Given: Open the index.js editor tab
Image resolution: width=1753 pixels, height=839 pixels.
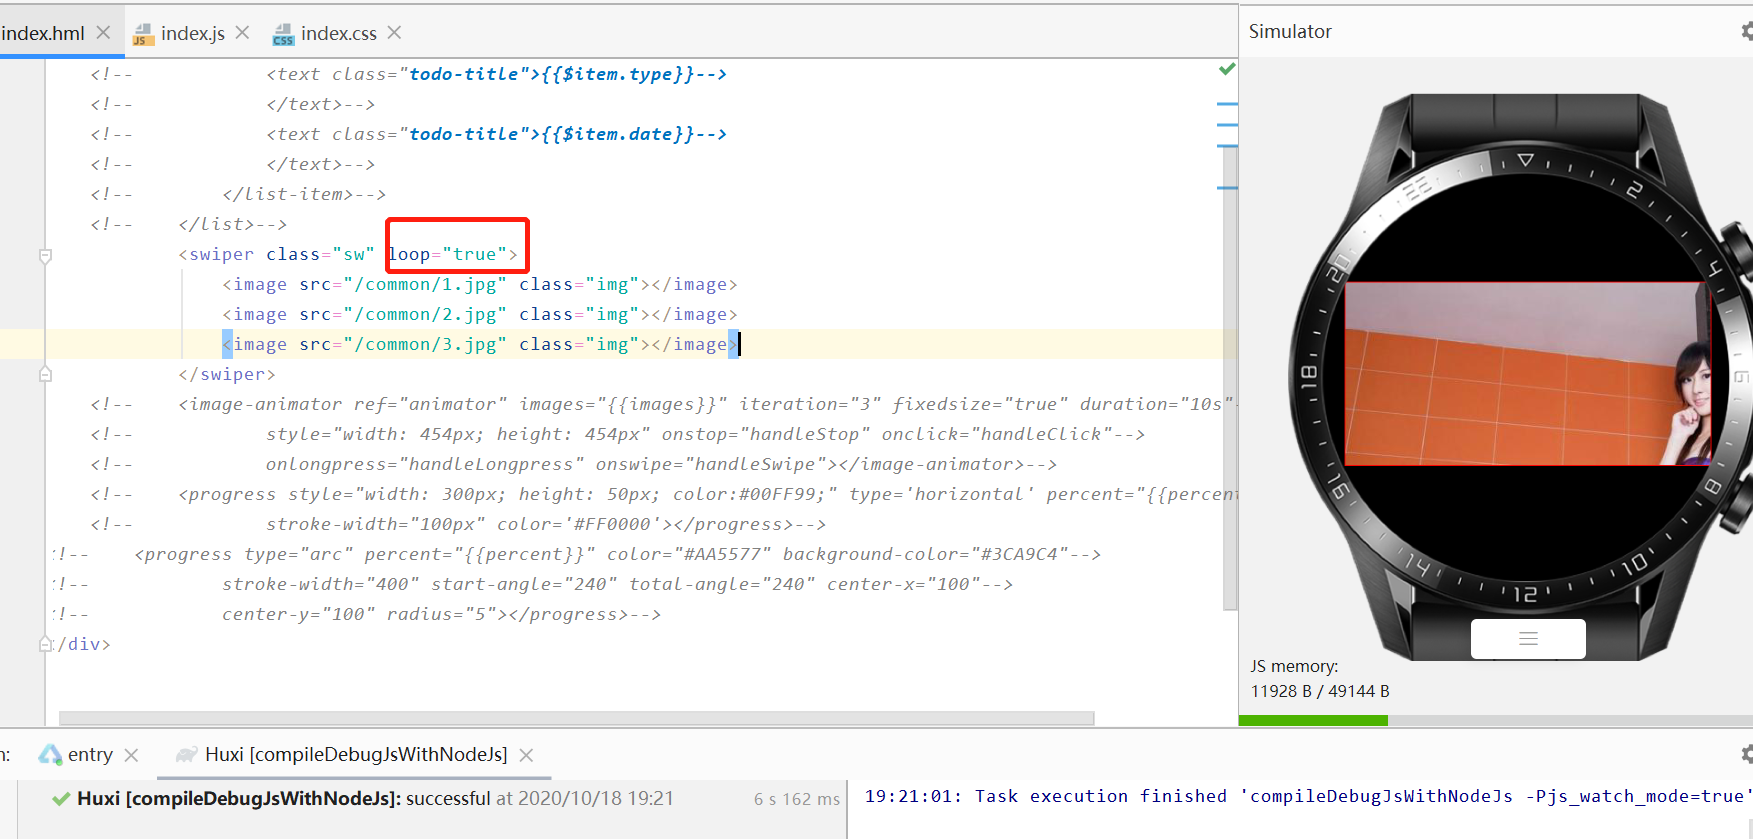Looking at the screenshot, I should [192, 33].
